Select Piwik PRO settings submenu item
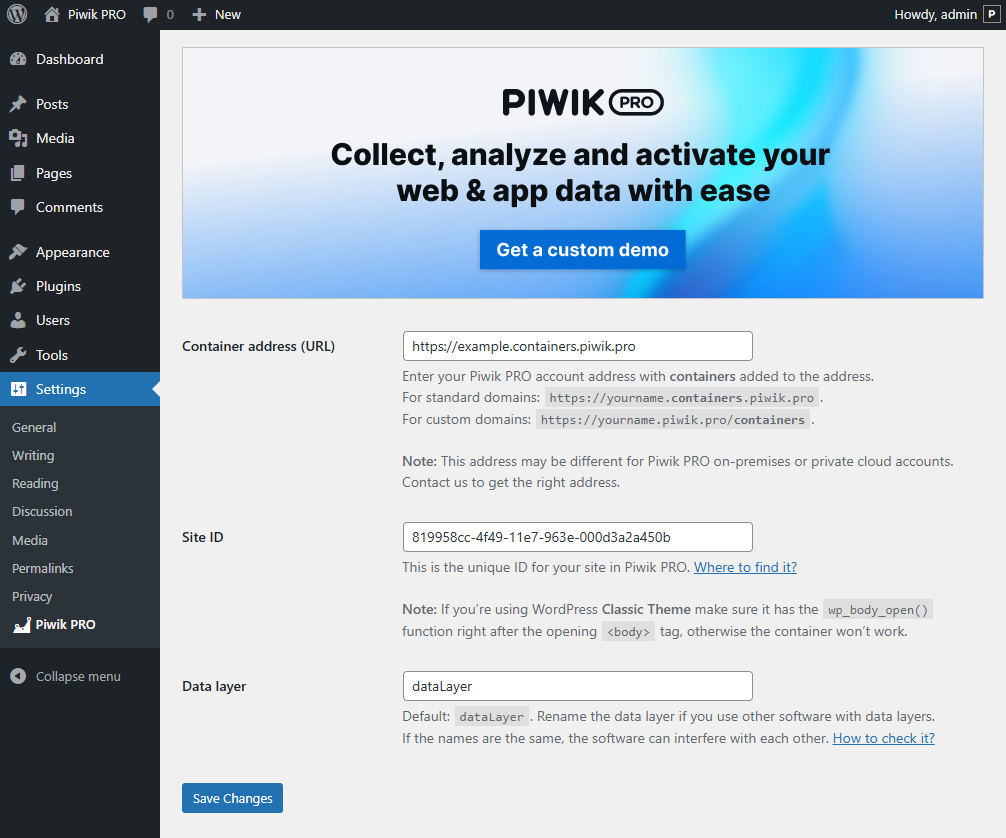1006x838 pixels. [x=65, y=624]
